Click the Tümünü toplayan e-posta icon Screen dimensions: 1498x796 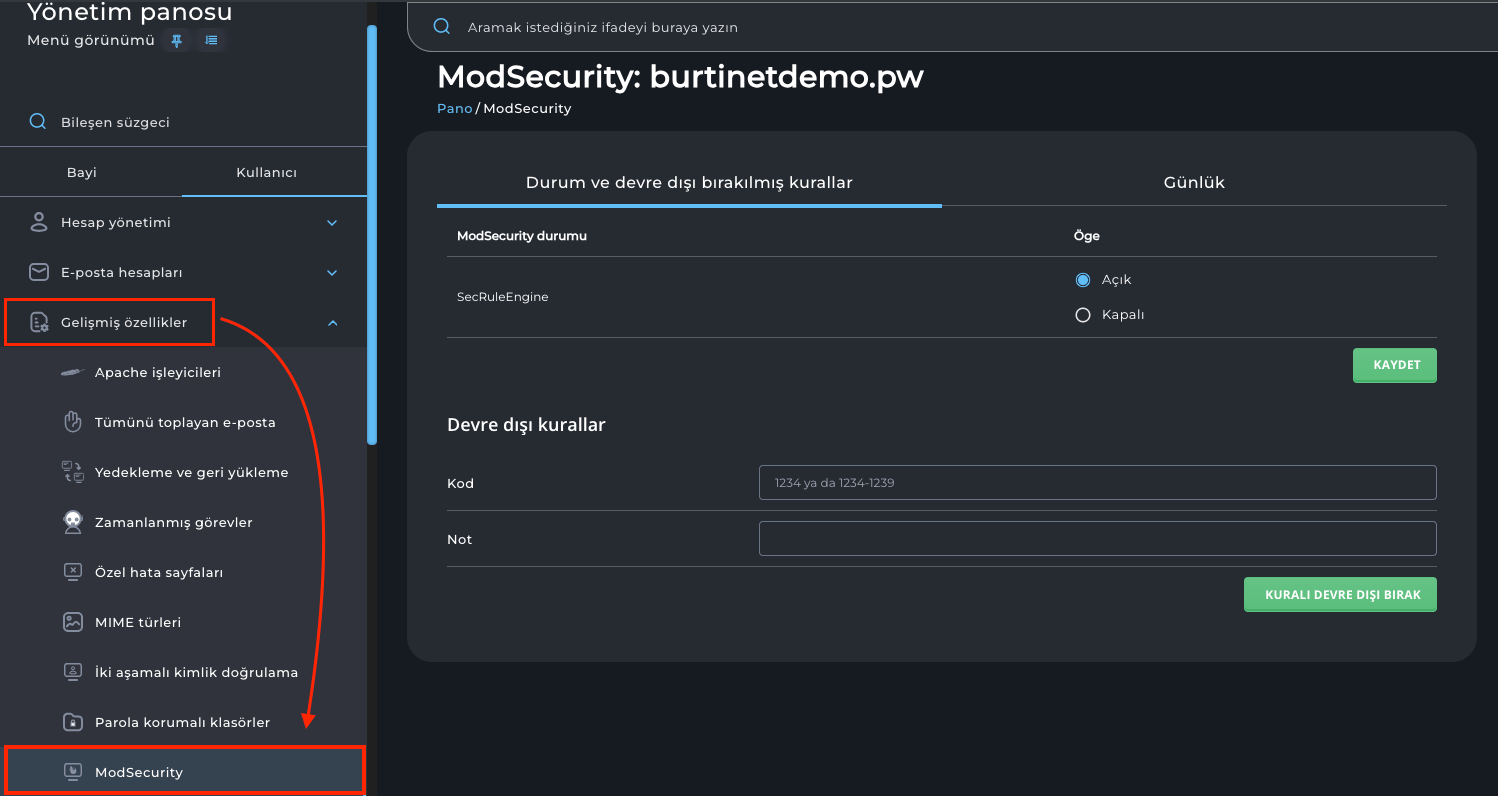click(71, 421)
